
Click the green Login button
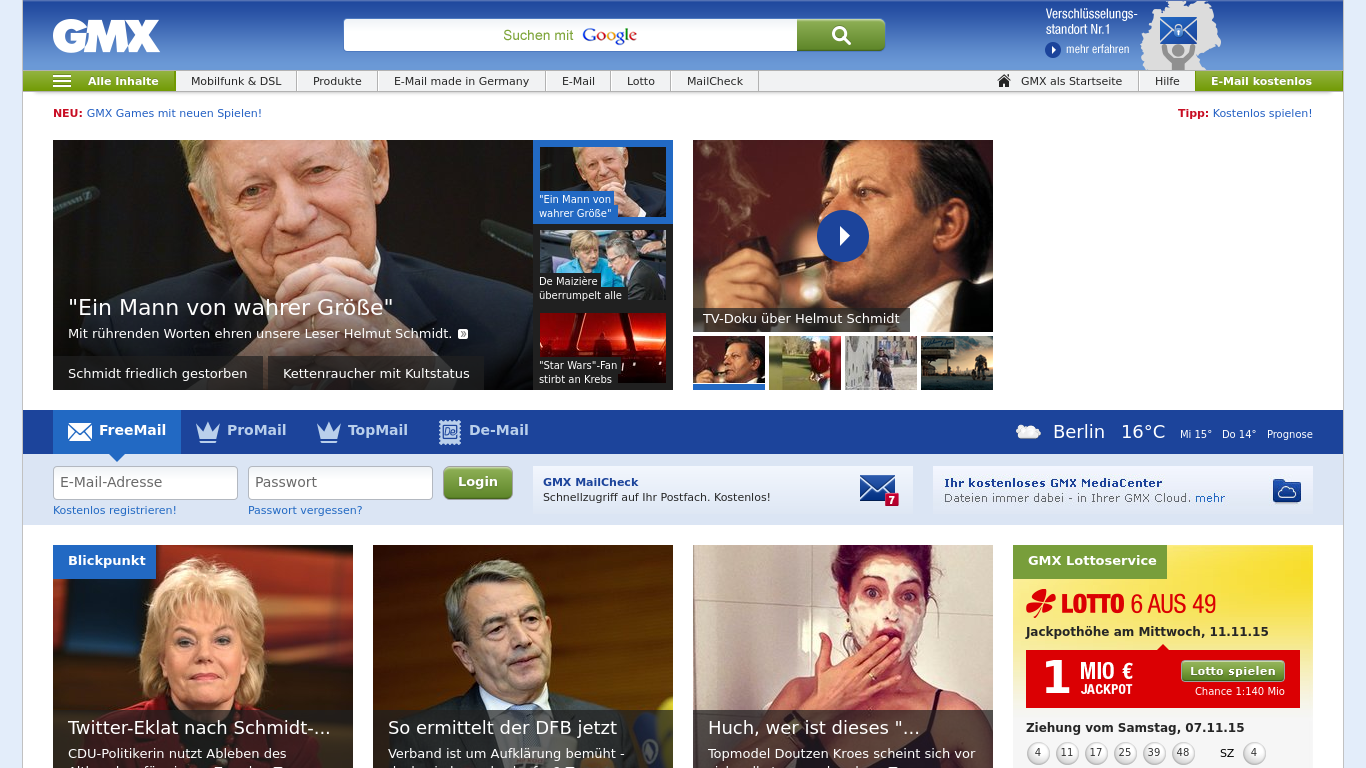[478, 482]
